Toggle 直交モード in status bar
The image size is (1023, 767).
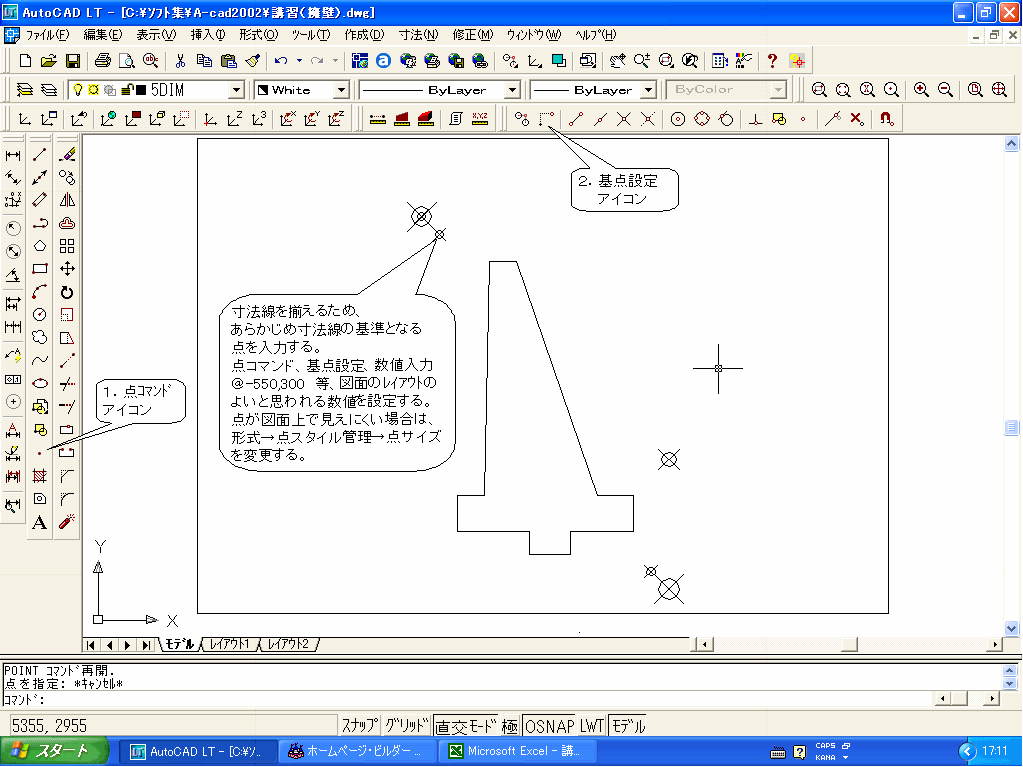tap(466, 725)
